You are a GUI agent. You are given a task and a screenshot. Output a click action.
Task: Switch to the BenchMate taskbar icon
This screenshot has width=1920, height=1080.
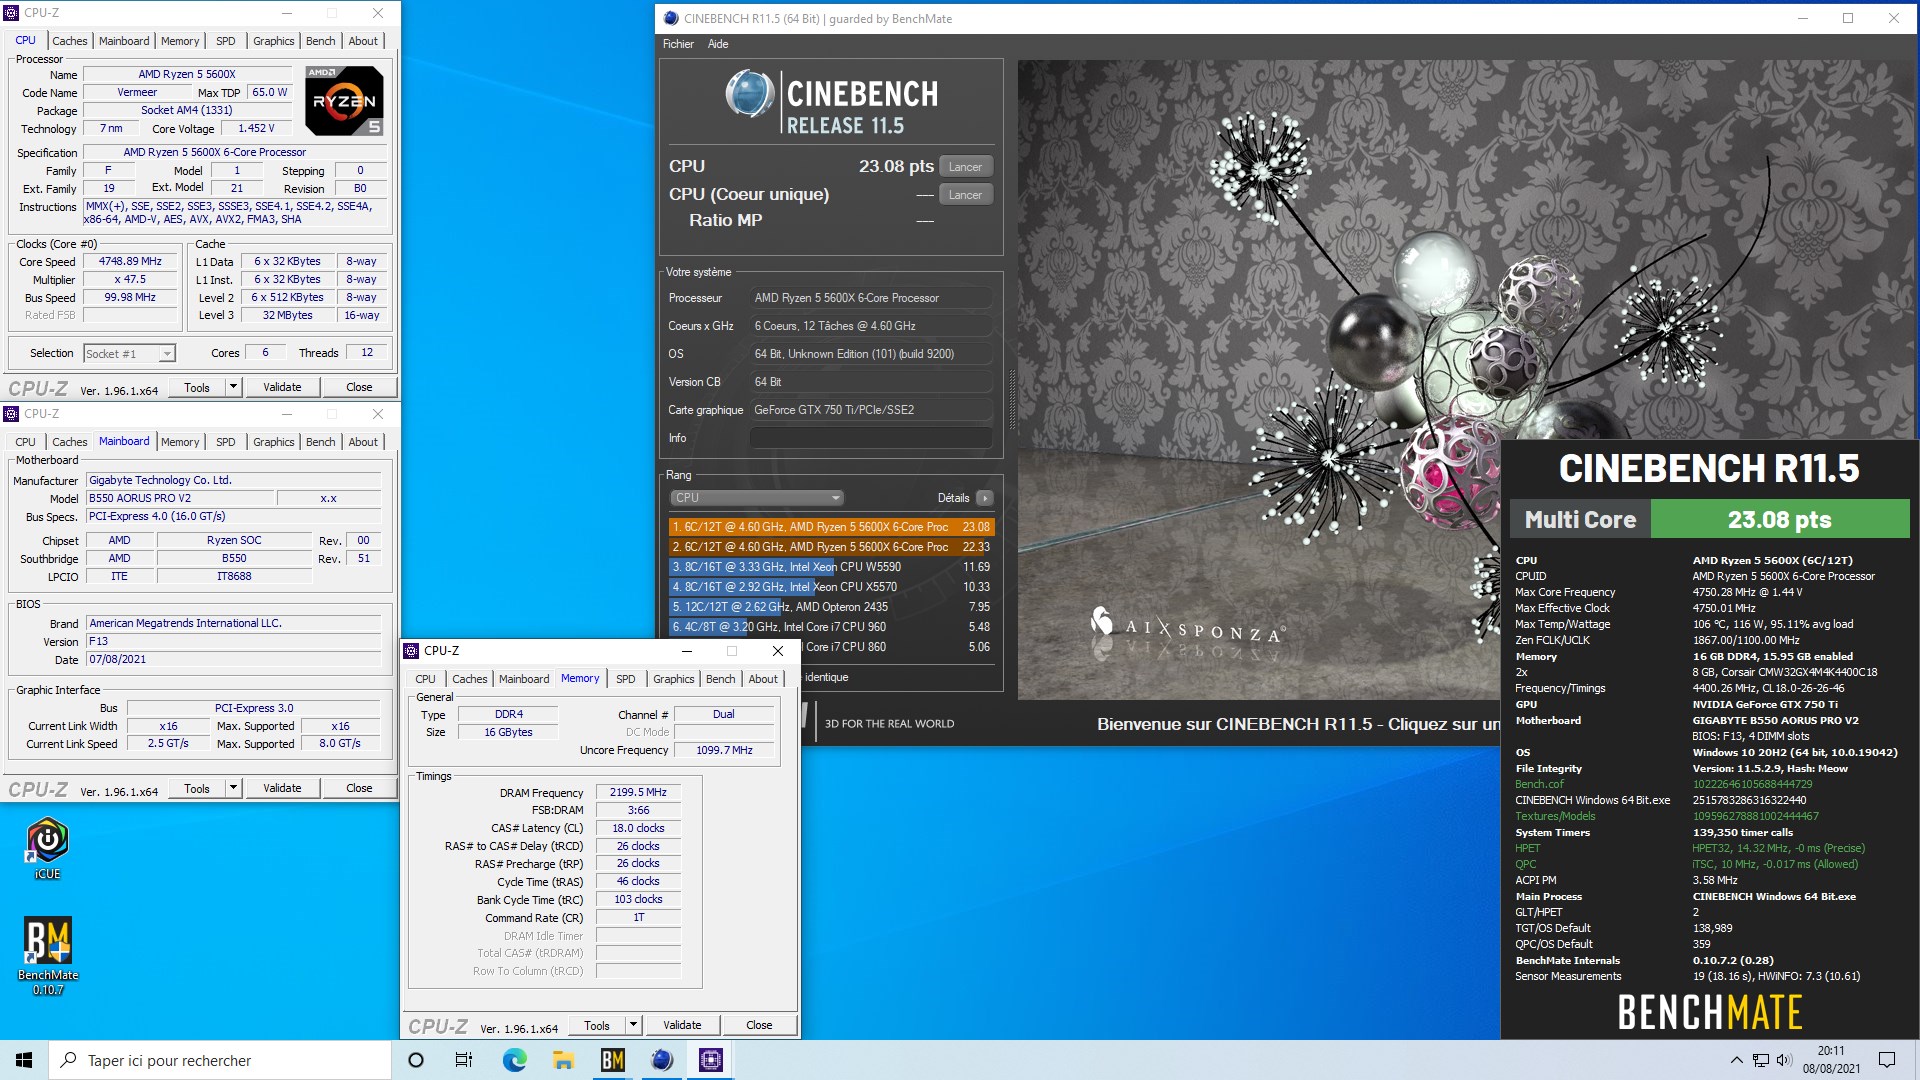tap(612, 1060)
